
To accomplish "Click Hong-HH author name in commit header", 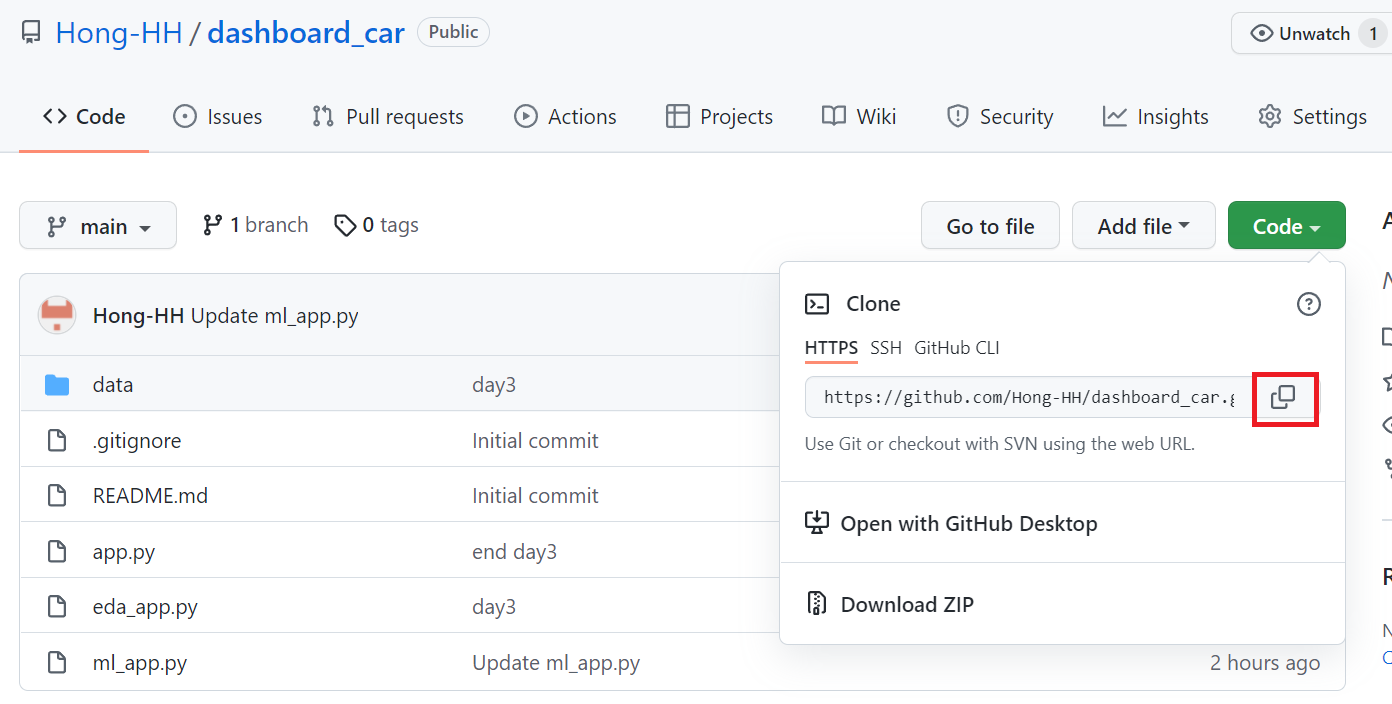I will point(138,316).
